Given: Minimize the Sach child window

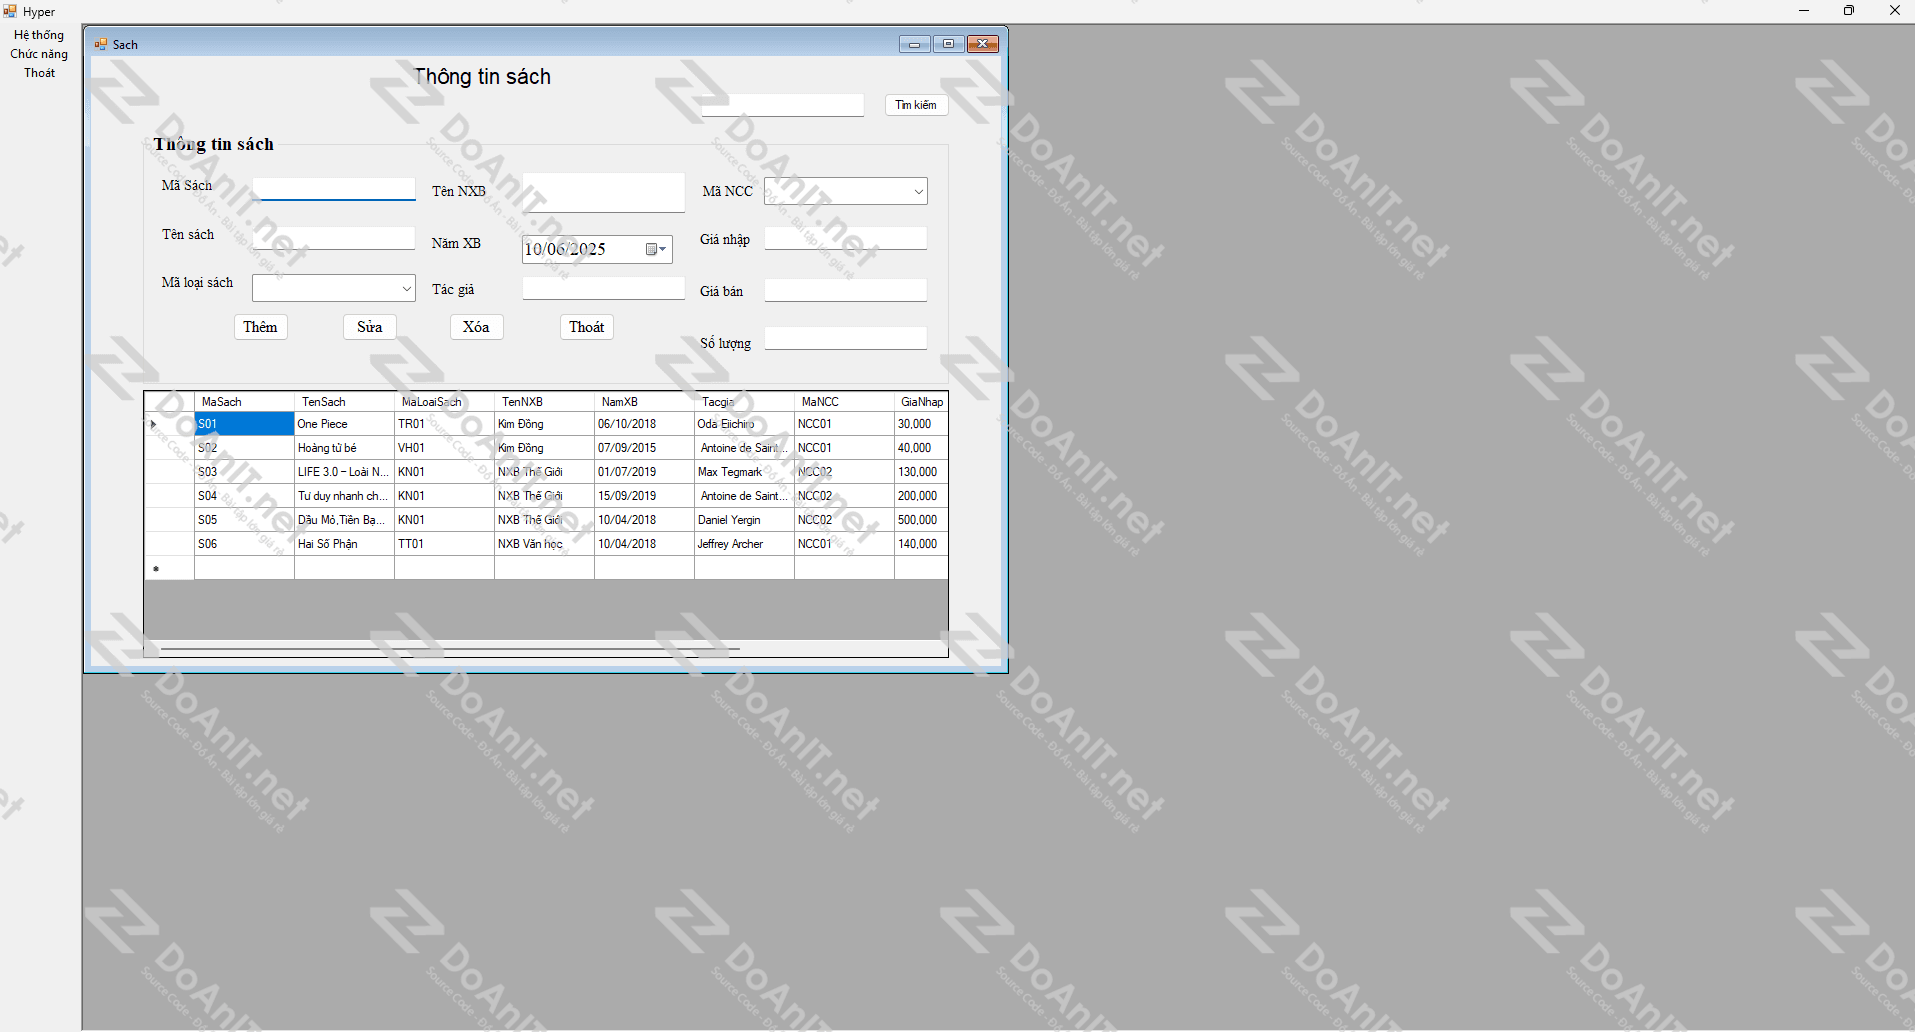Looking at the screenshot, I should coord(914,44).
